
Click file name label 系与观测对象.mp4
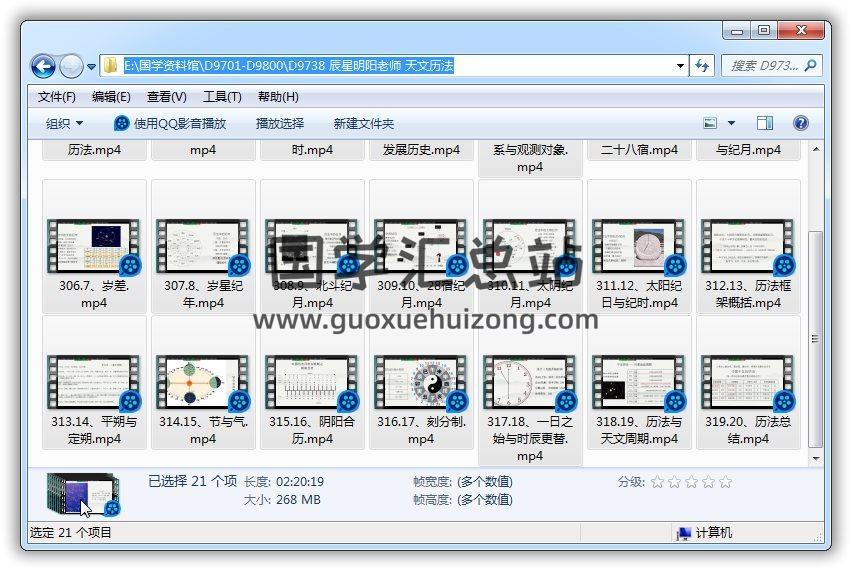point(530,158)
